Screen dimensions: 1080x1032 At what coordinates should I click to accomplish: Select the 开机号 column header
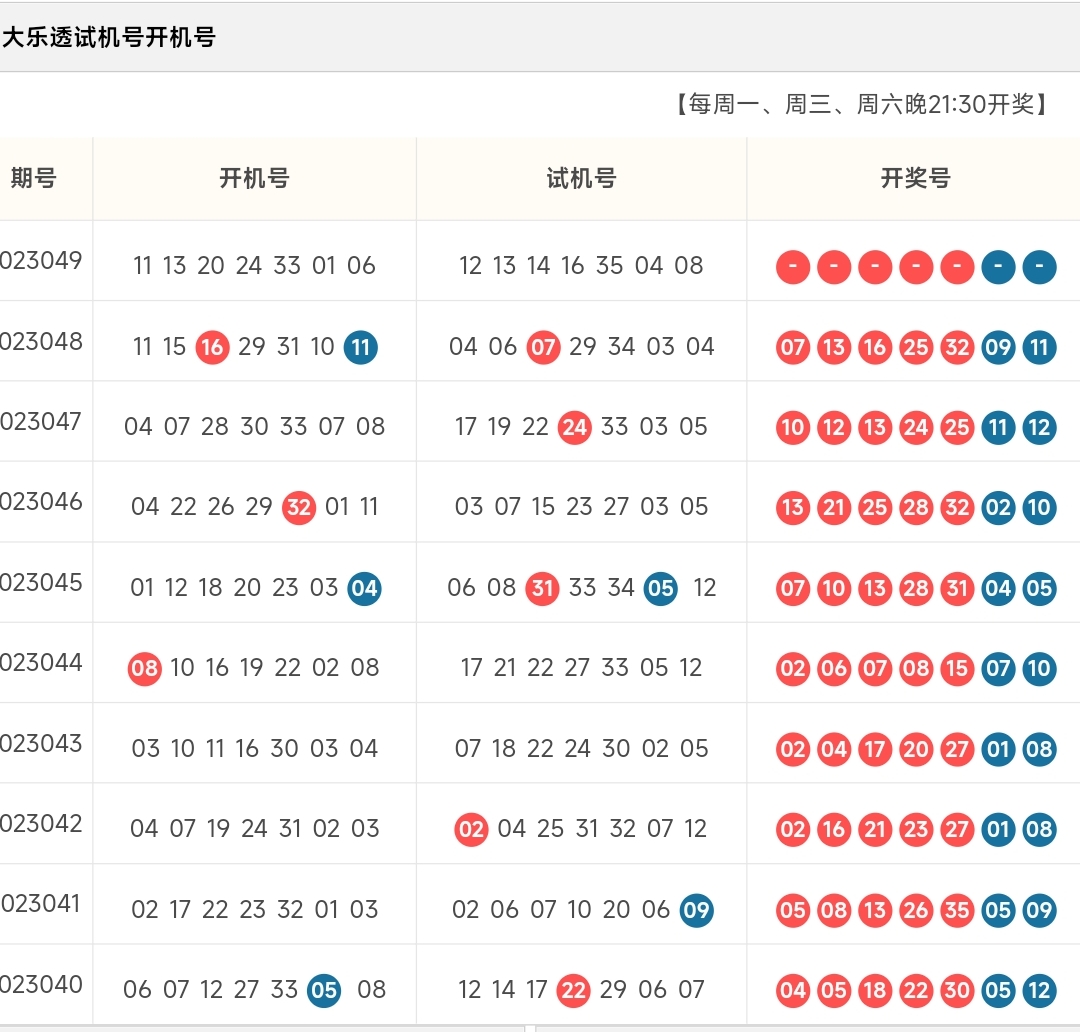[x=254, y=178]
